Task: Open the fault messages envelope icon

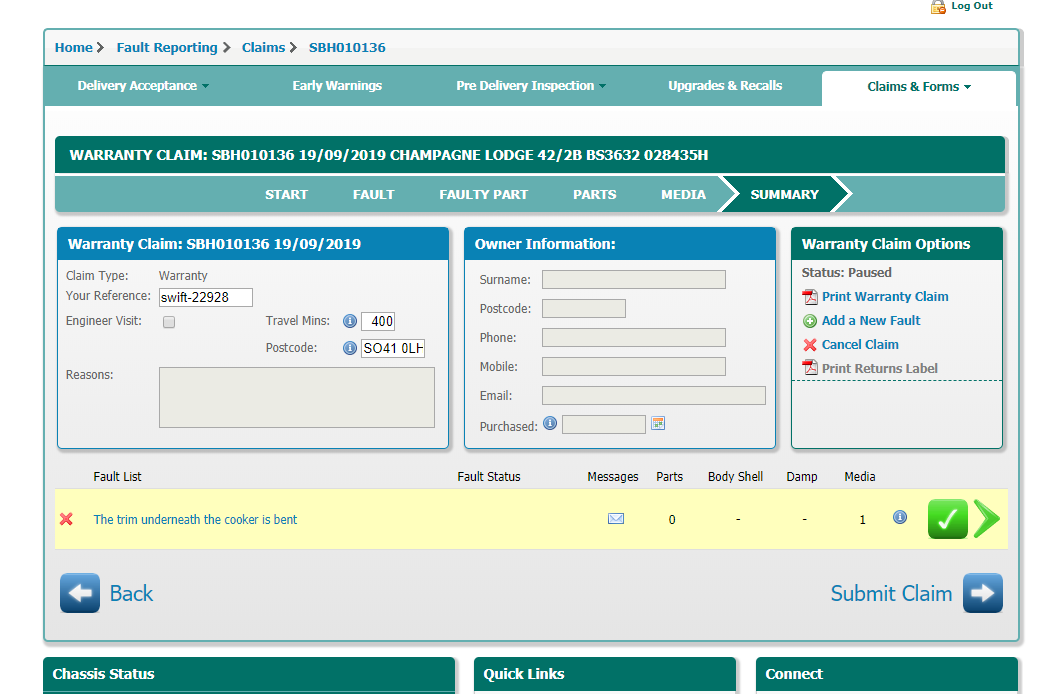Action: [x=616, y=519]
